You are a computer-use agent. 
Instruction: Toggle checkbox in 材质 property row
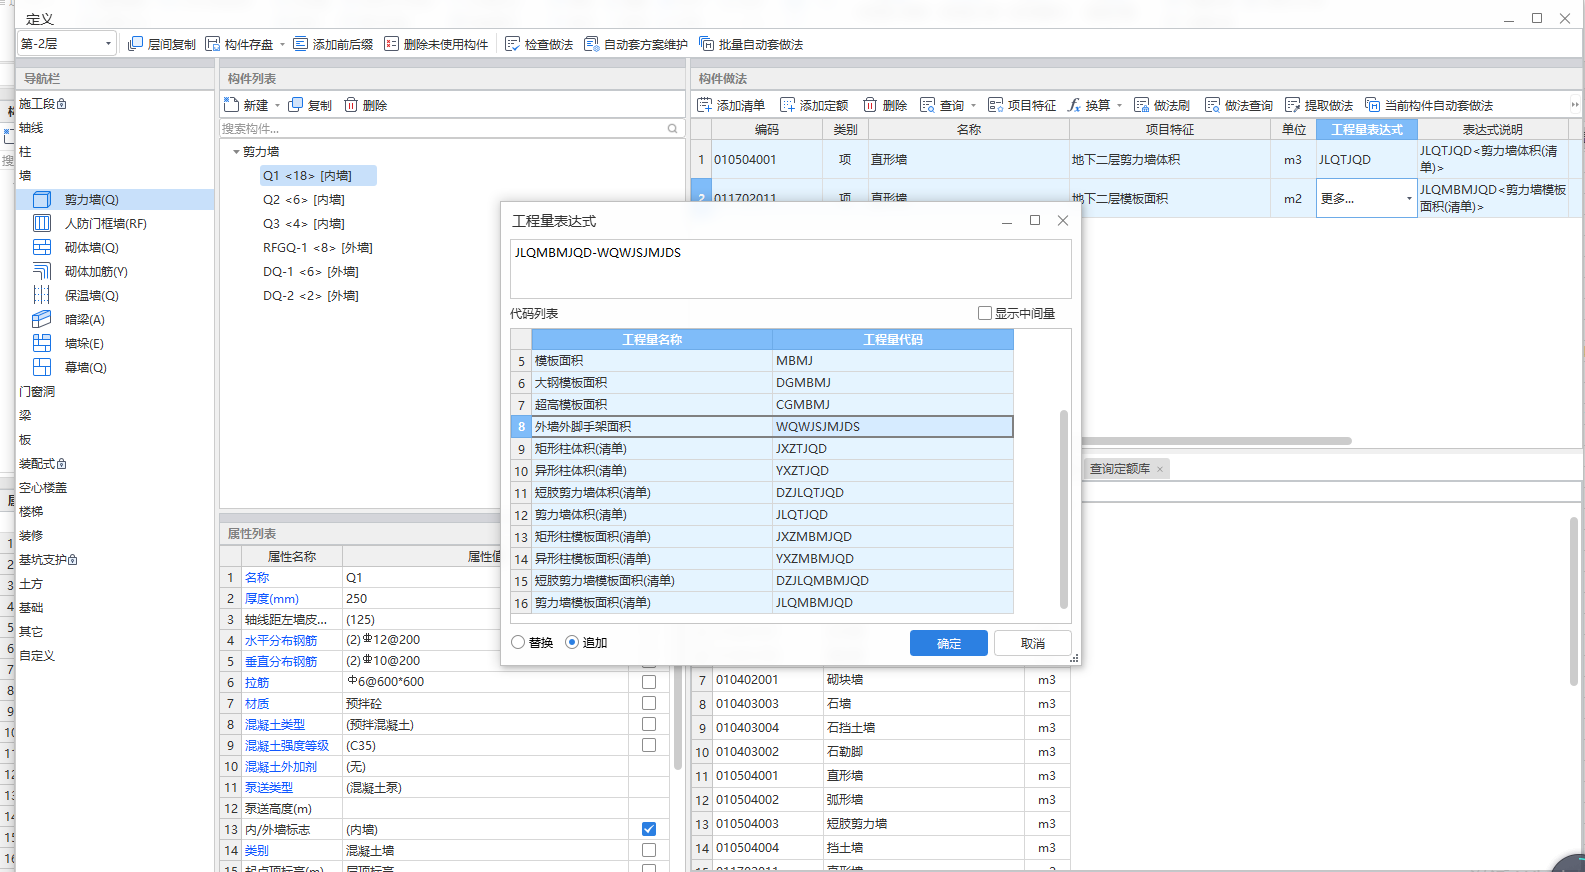pyautogui.click(x=649, y=703)
